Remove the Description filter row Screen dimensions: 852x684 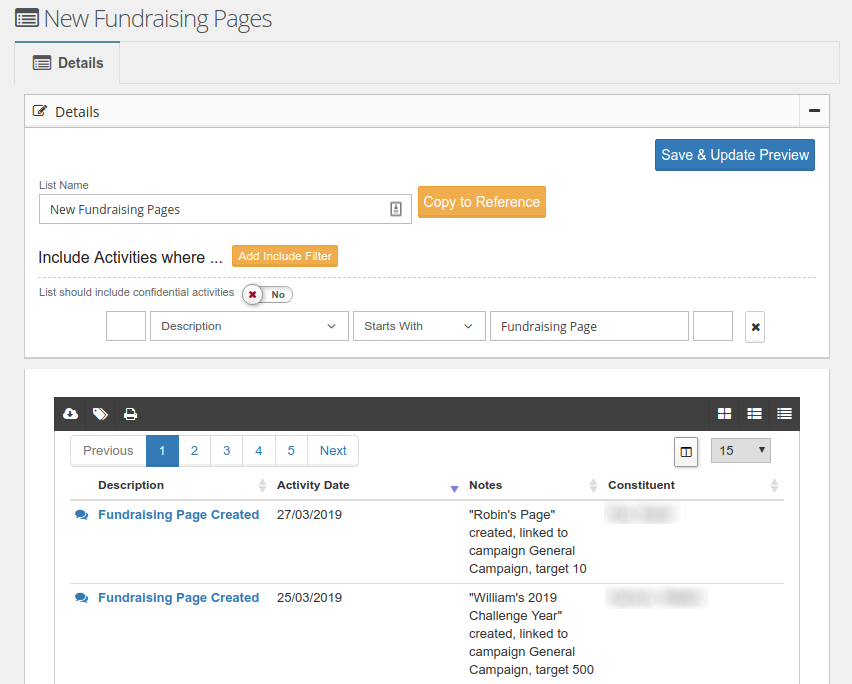(755, 327)
